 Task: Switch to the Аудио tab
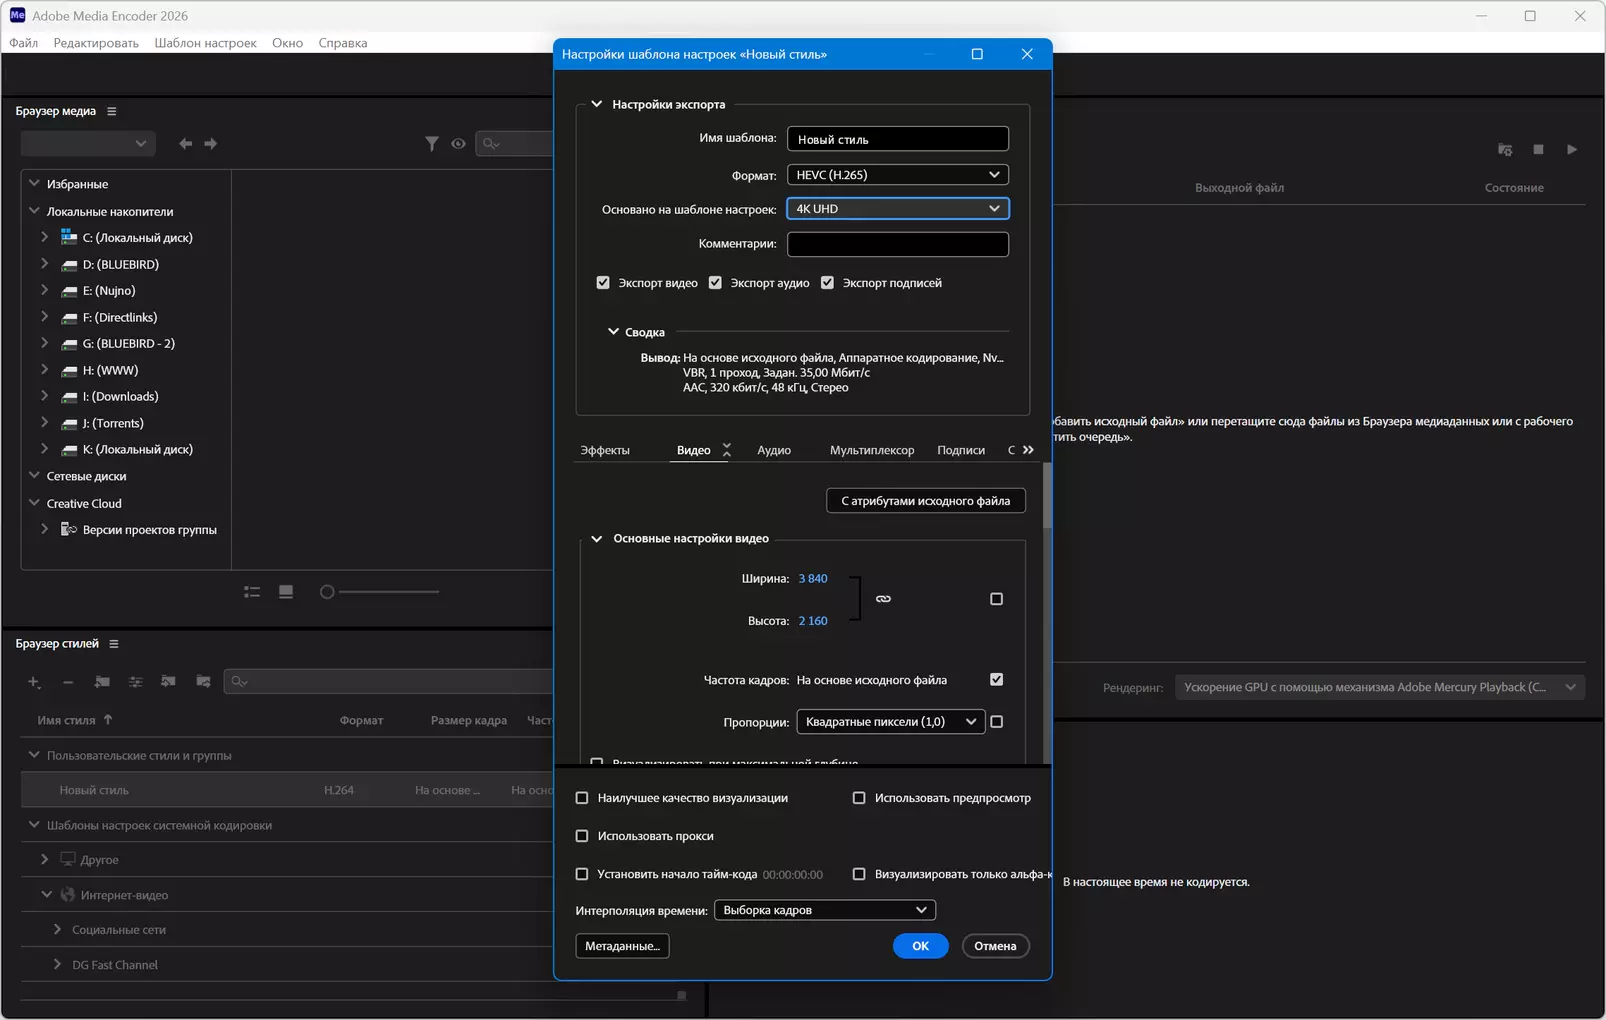pyautogui.click(x=774, y=450)
